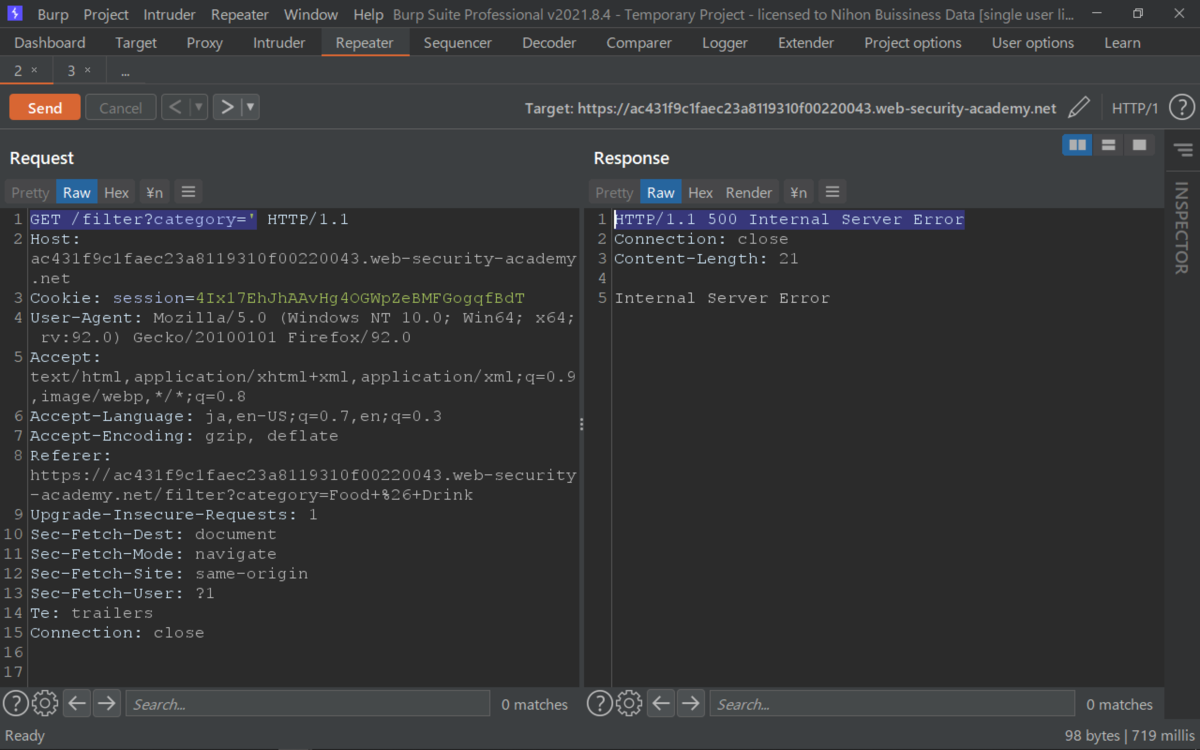Click the Burp Suite lightning logo icon
1200x750 pixels.
pyautogui.click(x=15, y=14)
